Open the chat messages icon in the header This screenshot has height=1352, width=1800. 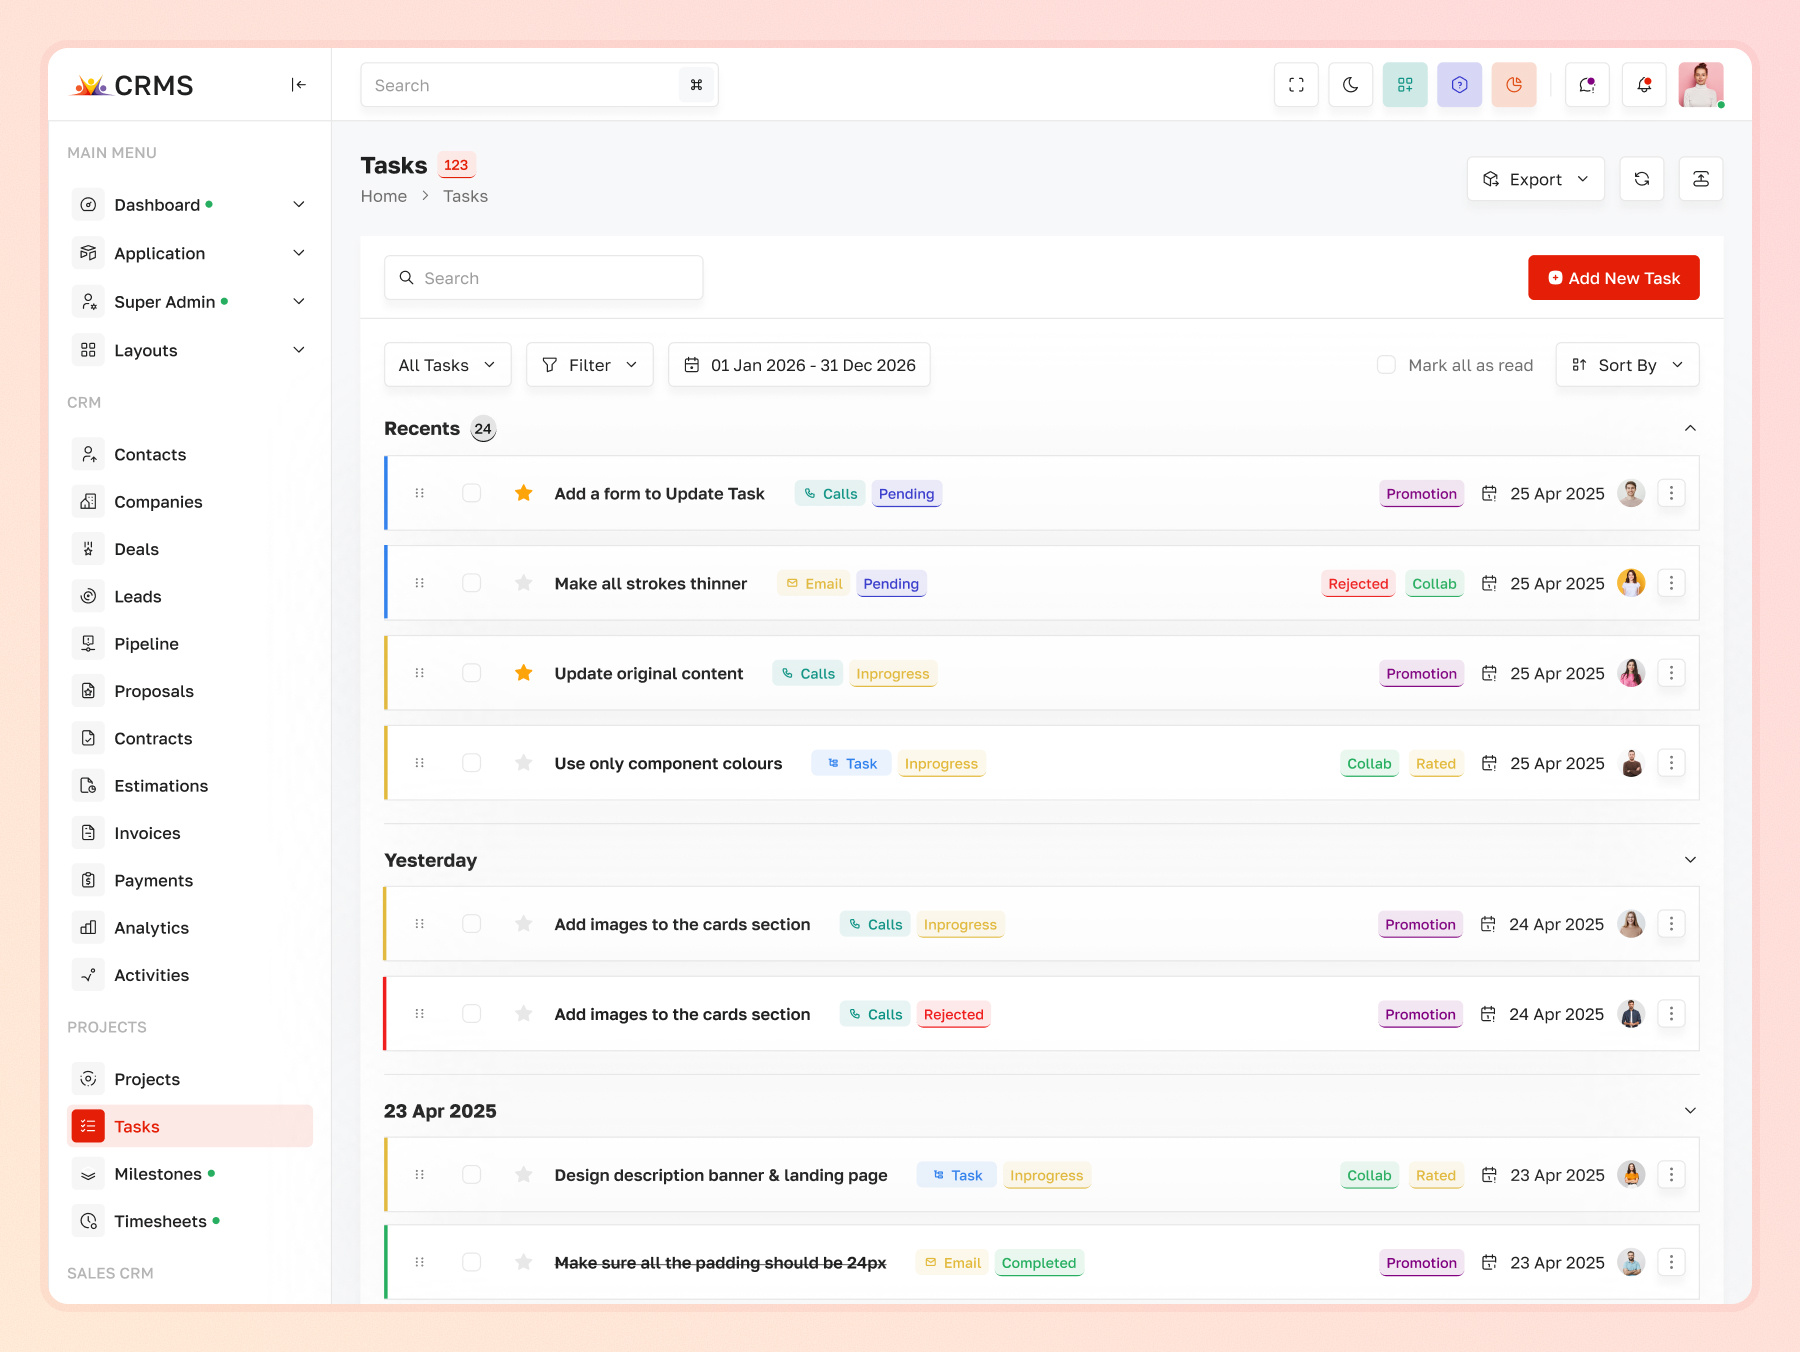[x=1587, y=84]
